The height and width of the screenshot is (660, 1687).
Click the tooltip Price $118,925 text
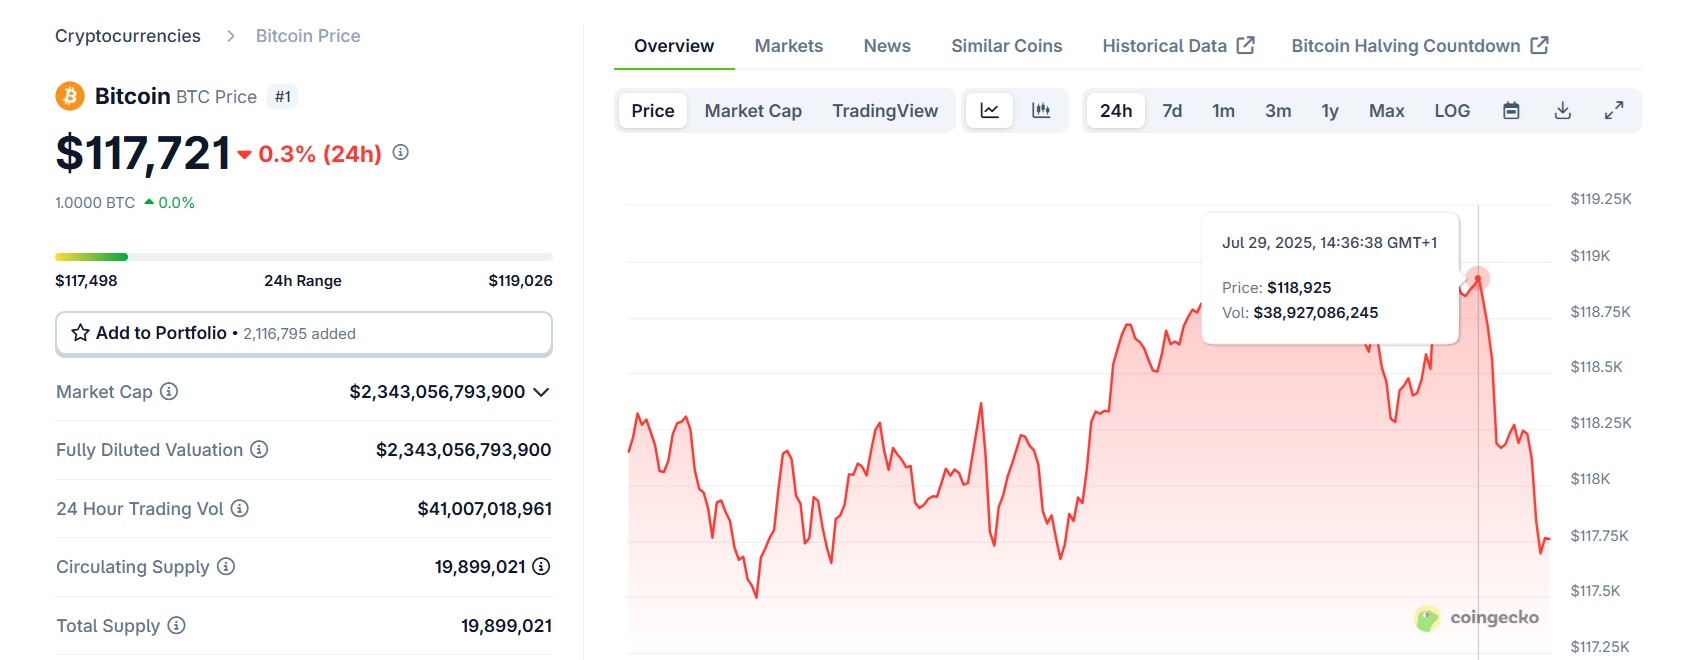point(1276,288)
